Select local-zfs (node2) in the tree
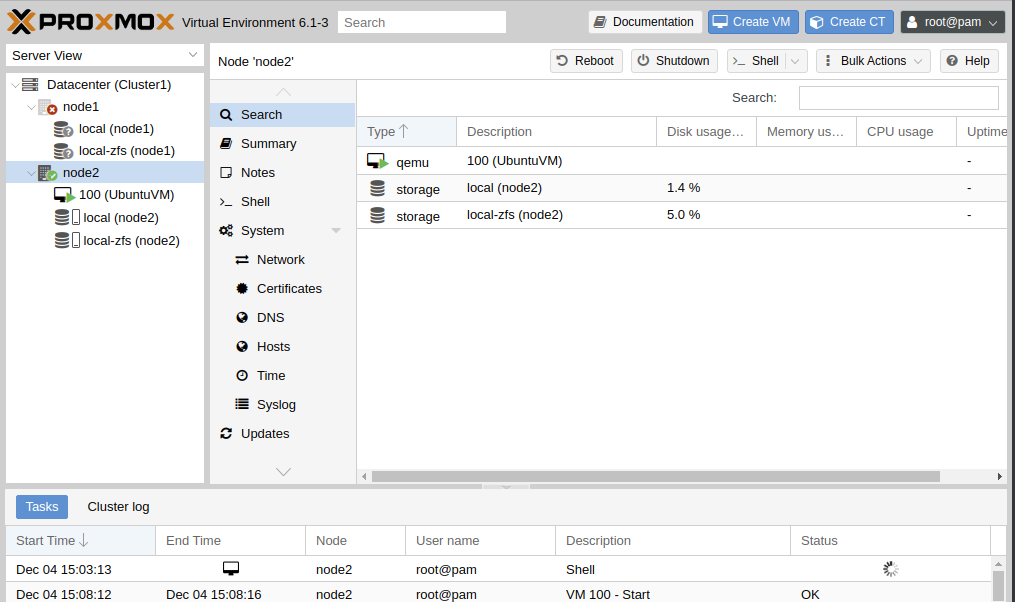Viewport: 1015px width, 602px height. [x=131, y=241]
